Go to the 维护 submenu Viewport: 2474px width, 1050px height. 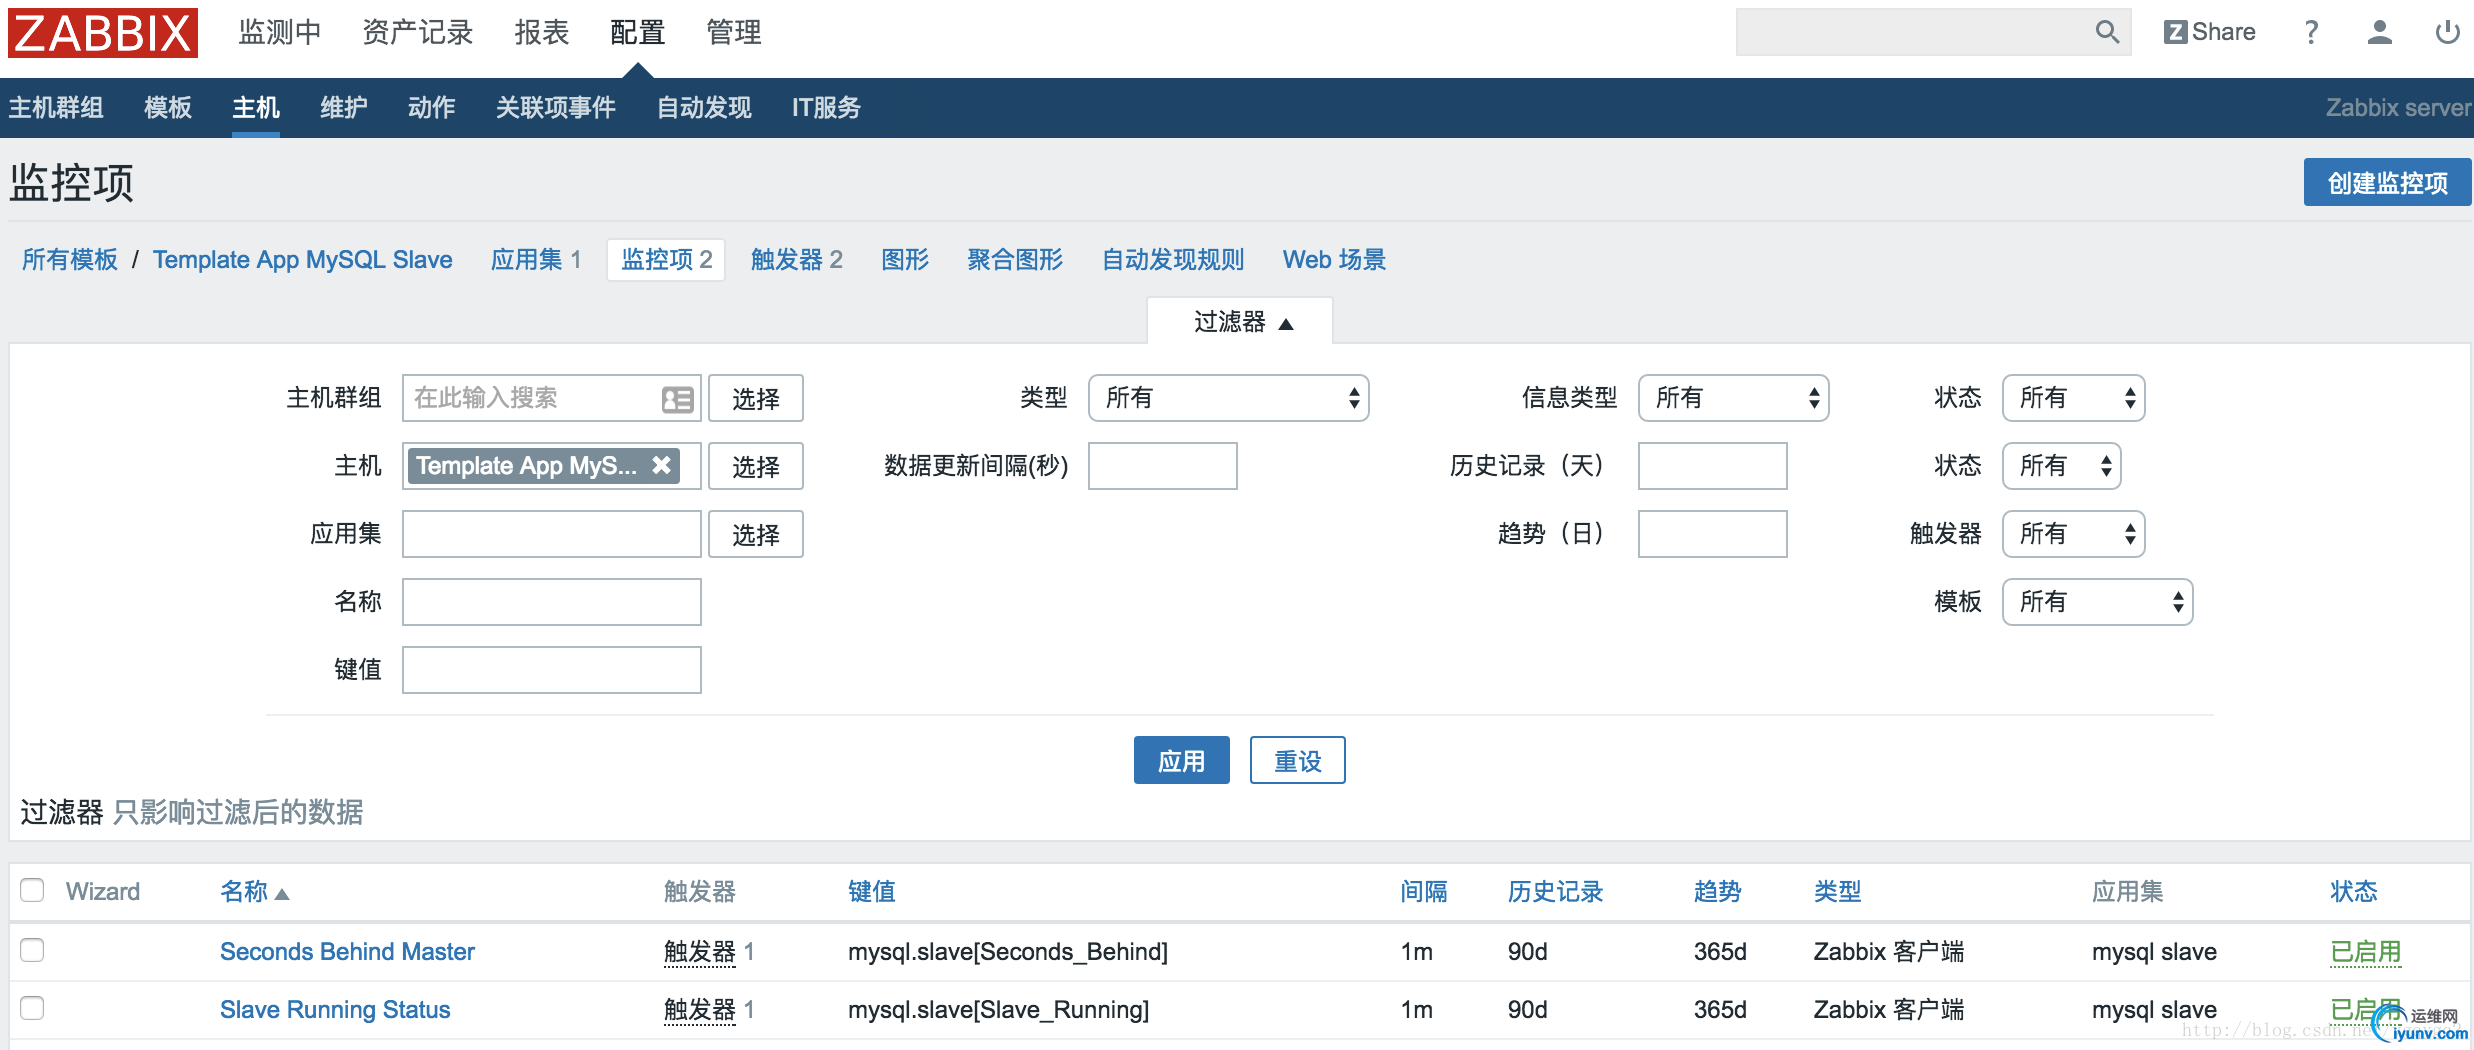tap(344, 108)
